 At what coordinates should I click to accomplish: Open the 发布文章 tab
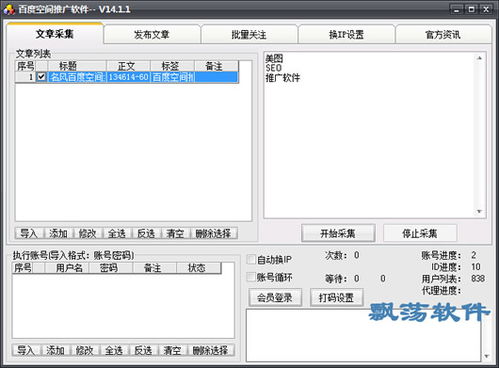click(152, 34)
